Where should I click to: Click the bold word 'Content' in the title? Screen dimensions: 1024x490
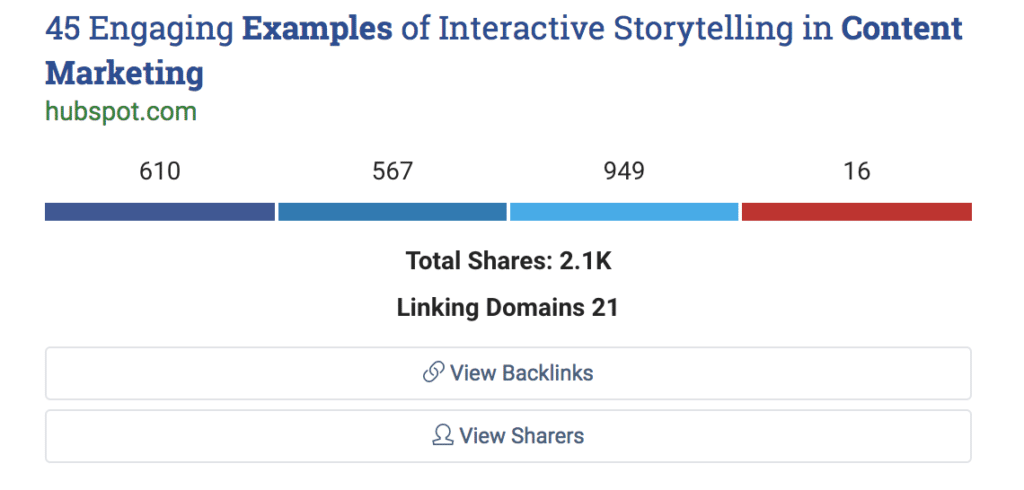pyautogui.click(x=901, y=29)
